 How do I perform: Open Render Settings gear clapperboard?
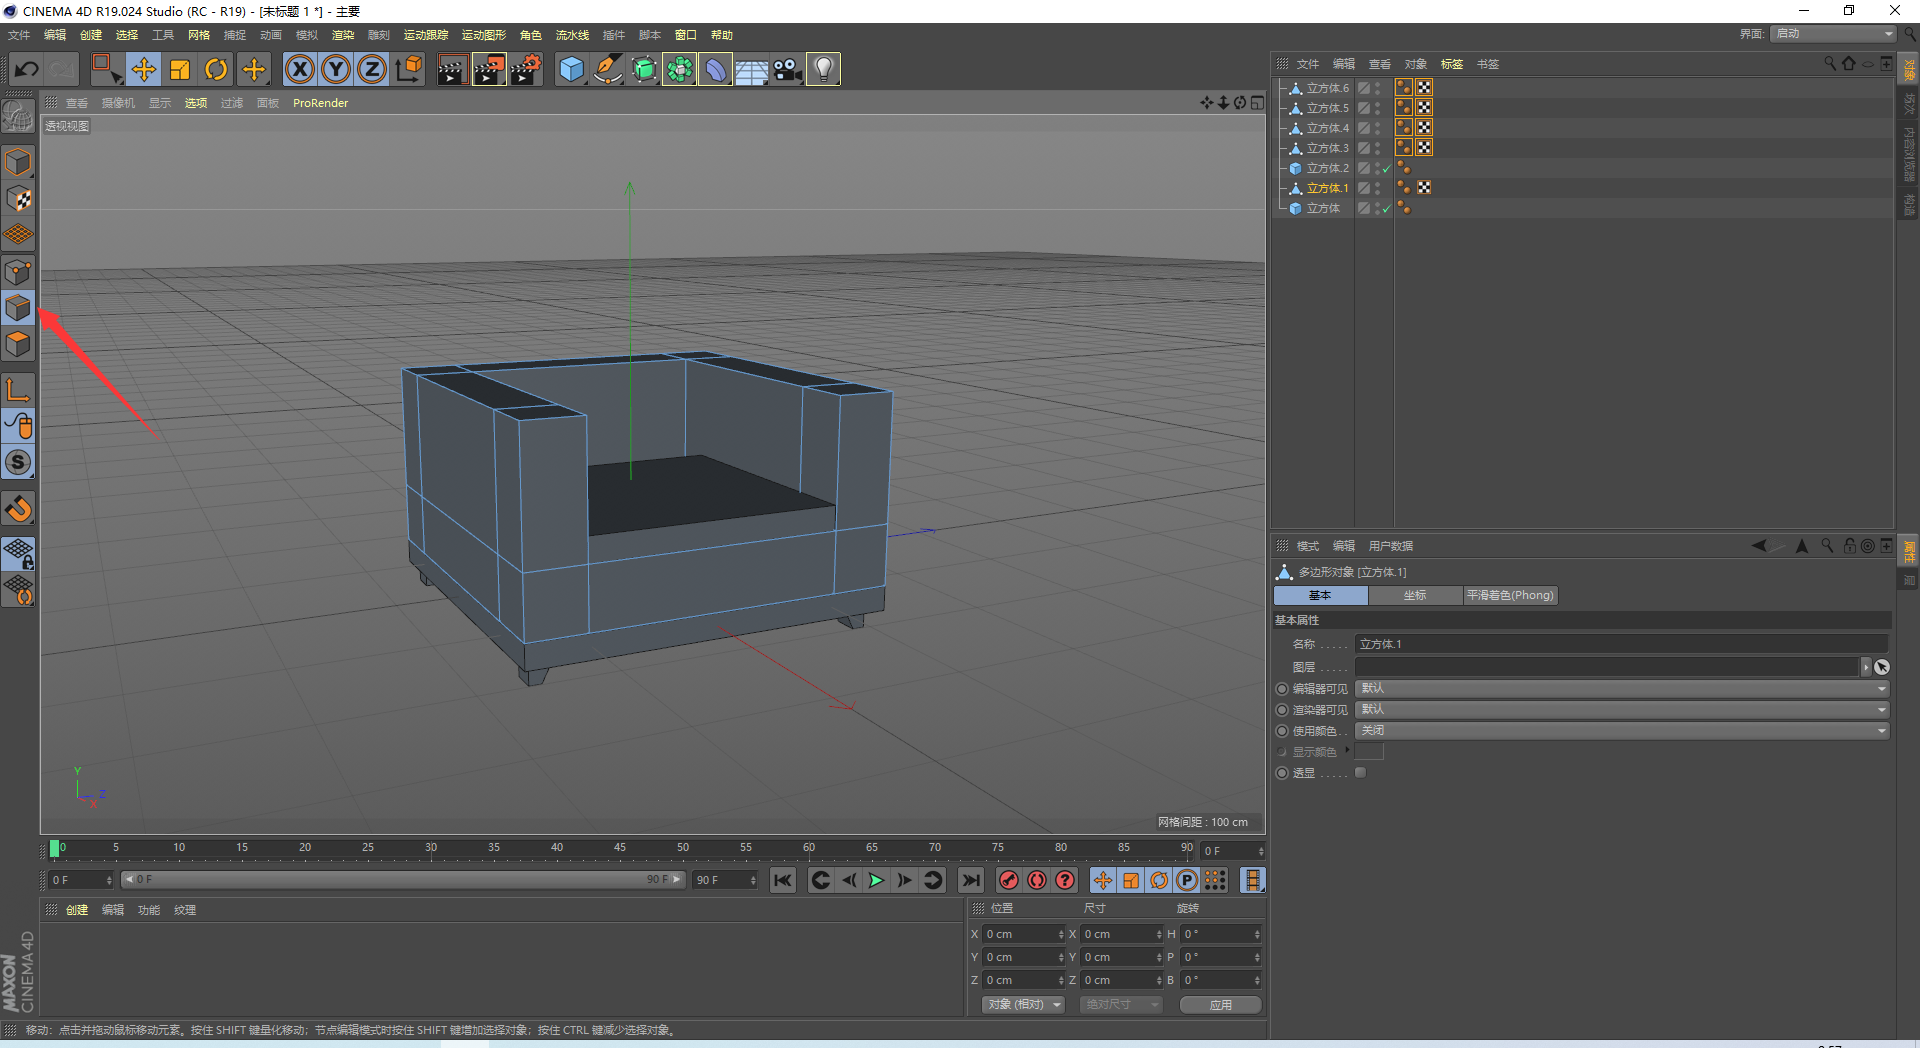pos(526,69)
